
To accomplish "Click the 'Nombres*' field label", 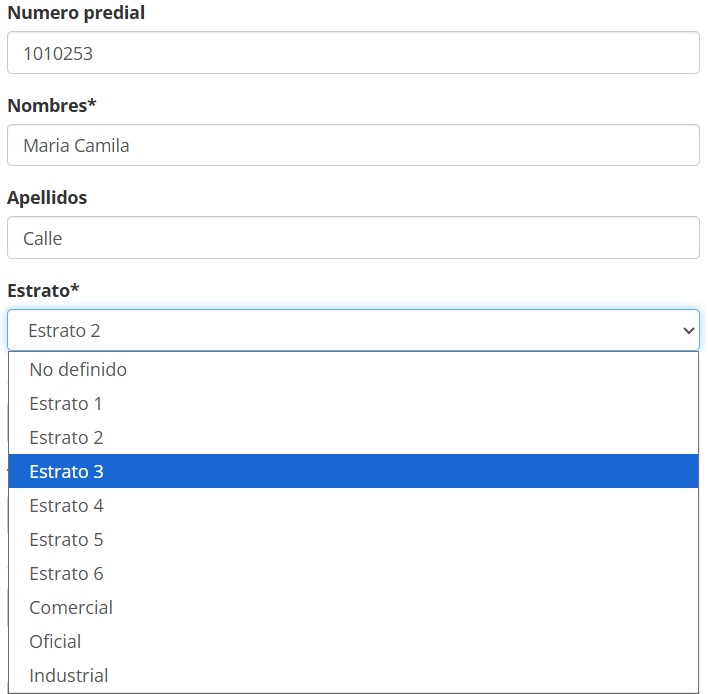I will pyautogui.click(x=51, y=105).
